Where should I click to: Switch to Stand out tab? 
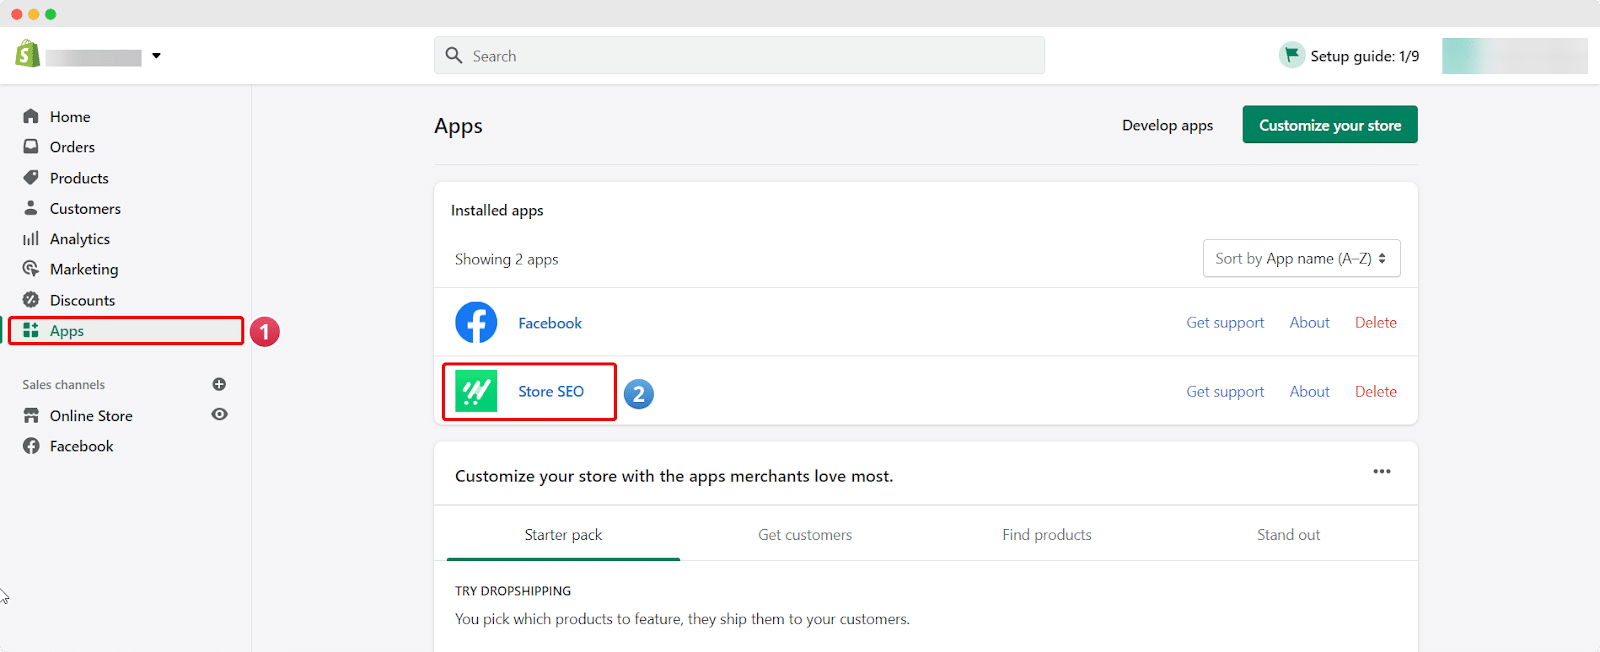coord(1288,535)
